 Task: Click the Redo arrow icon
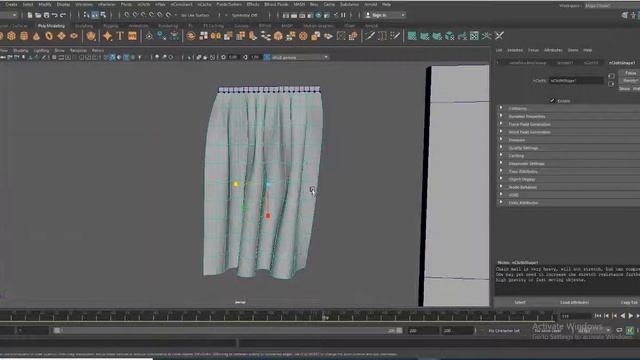point(62,15)
